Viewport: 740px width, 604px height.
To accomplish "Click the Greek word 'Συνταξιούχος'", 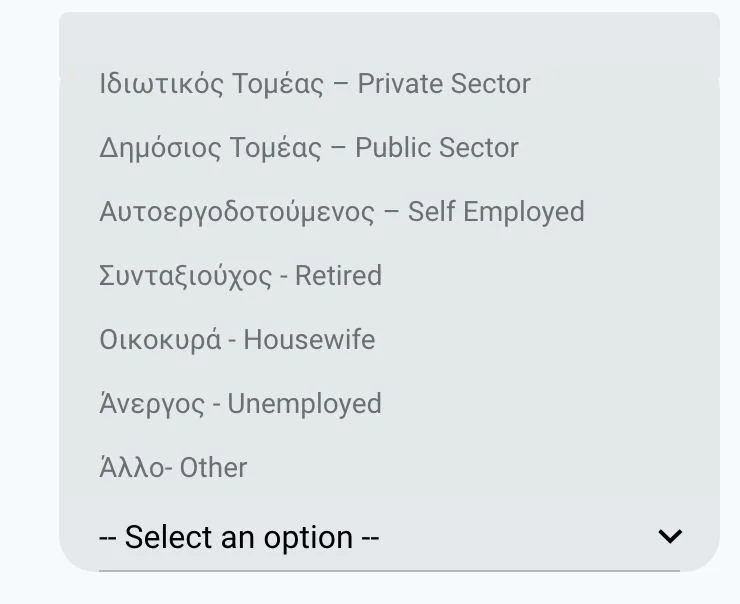I will click(x=185, y=276).
